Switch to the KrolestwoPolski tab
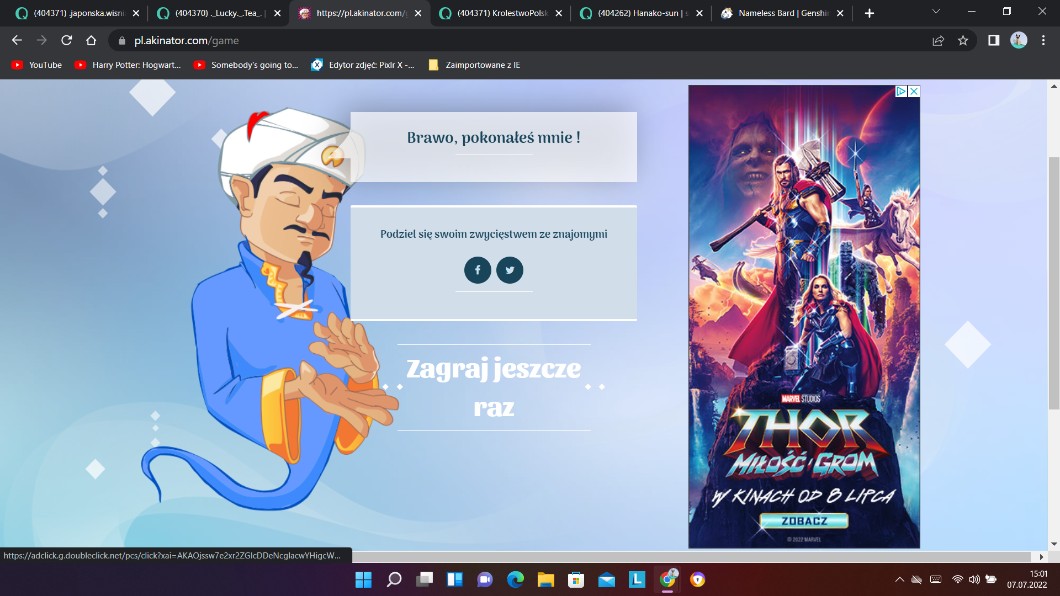This screenshot has width=1060, height=596. [x=495, y=13]
